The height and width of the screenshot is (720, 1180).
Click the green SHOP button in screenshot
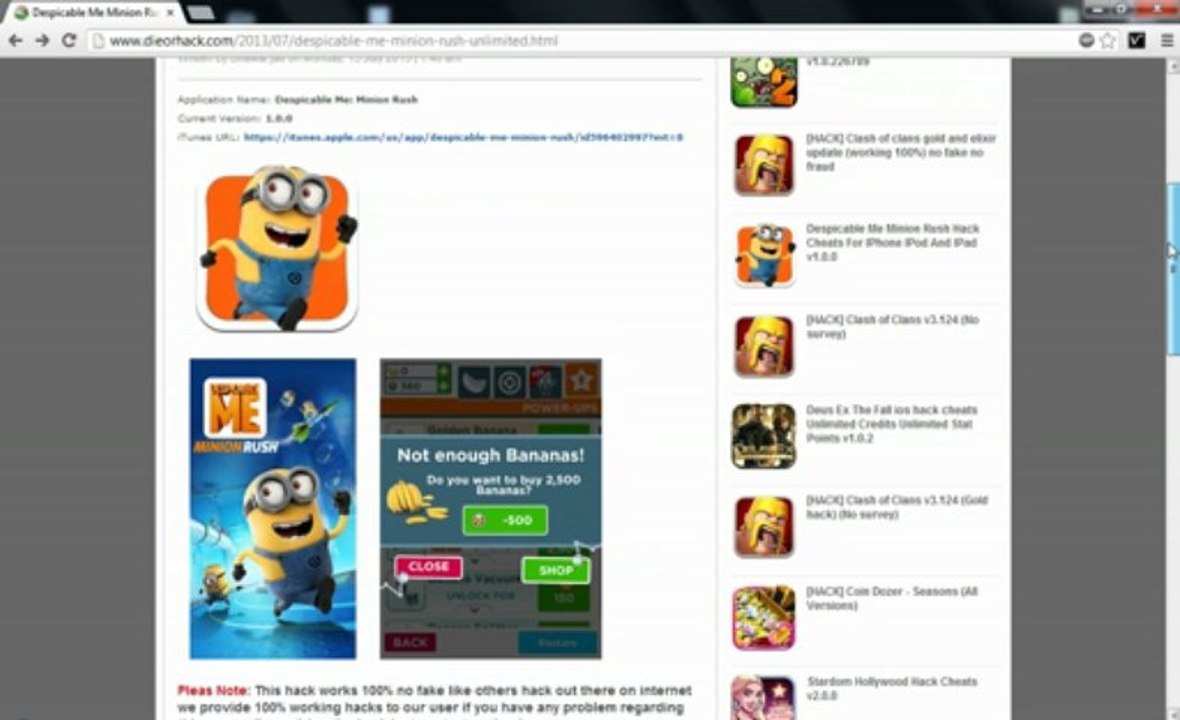click(555, 570)
